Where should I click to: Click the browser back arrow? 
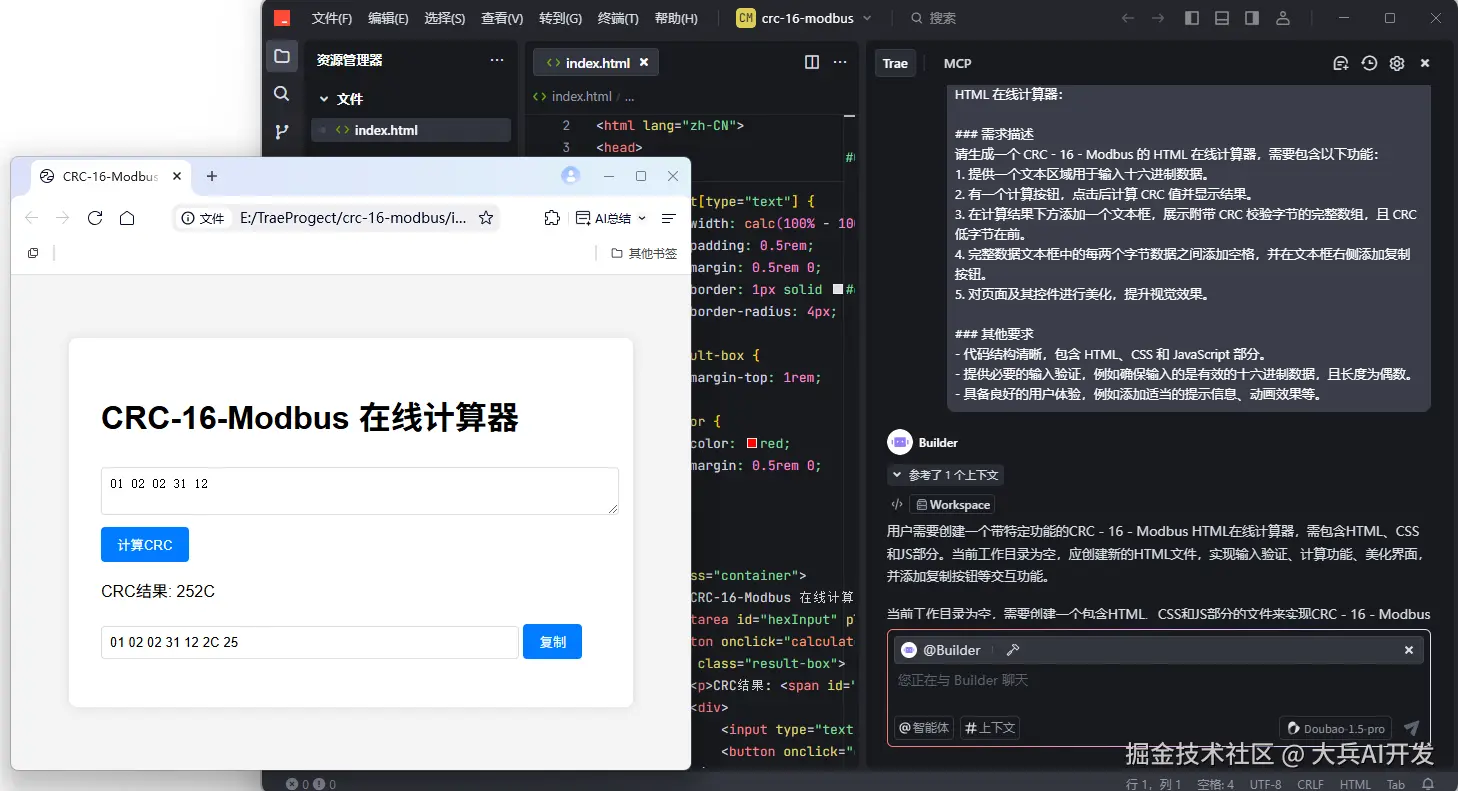[31, 218]
